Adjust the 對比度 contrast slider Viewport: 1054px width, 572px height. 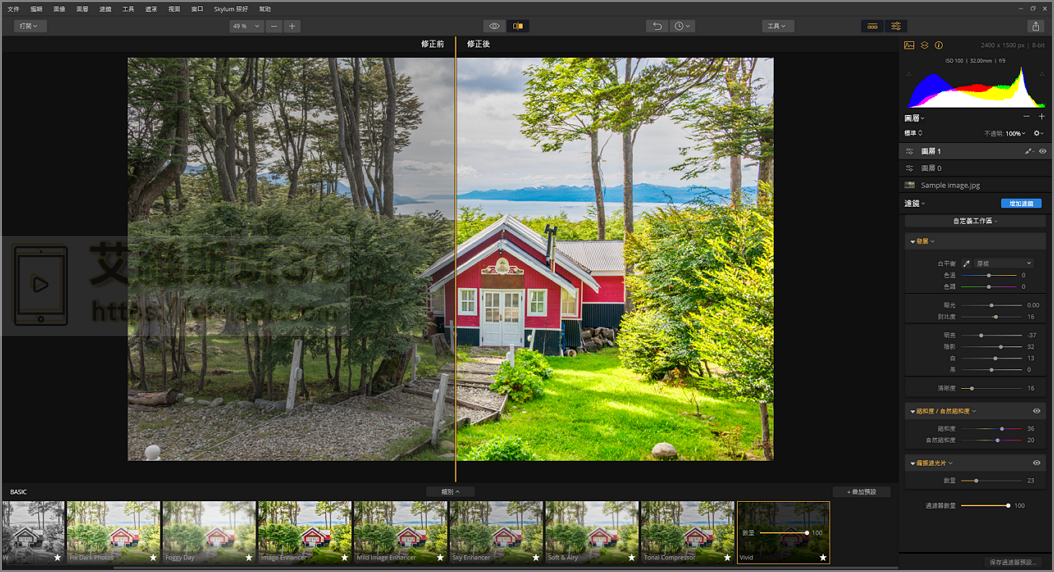coord(991,317)
